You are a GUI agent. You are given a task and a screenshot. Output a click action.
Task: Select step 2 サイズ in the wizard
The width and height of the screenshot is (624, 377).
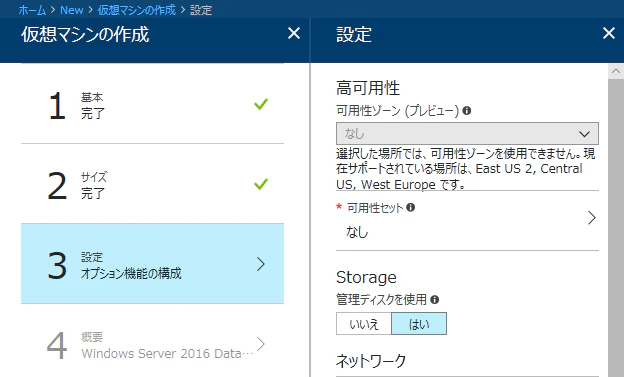[x=152, y=184]
